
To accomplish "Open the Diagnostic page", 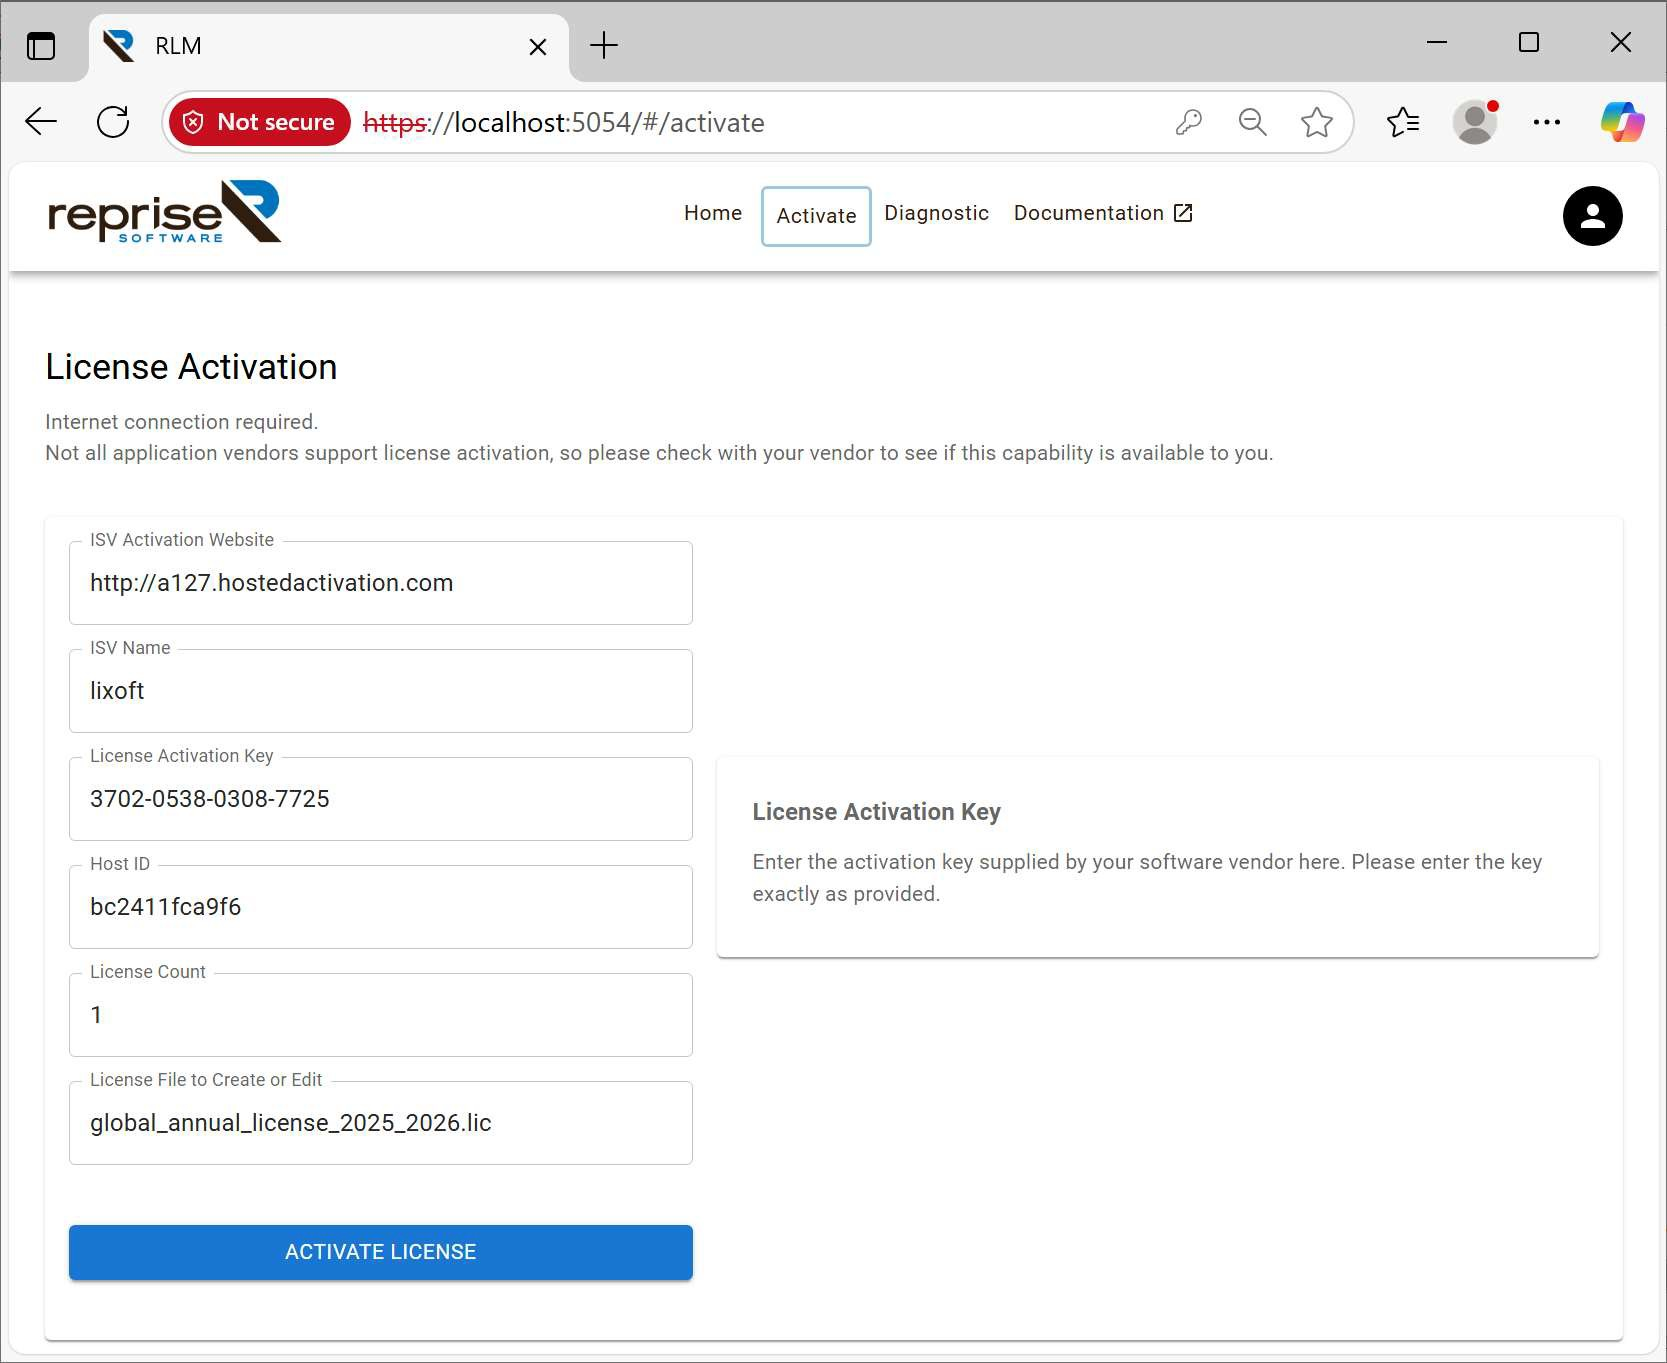I will click(x=936, y=213).
